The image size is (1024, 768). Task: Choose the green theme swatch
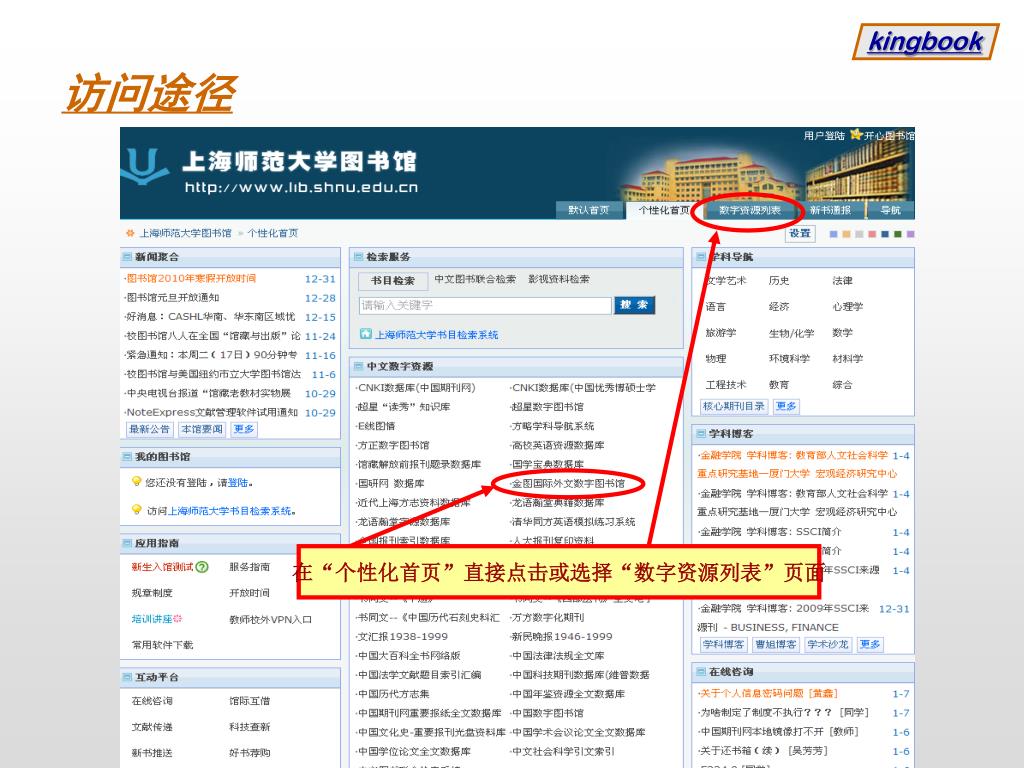898,234
